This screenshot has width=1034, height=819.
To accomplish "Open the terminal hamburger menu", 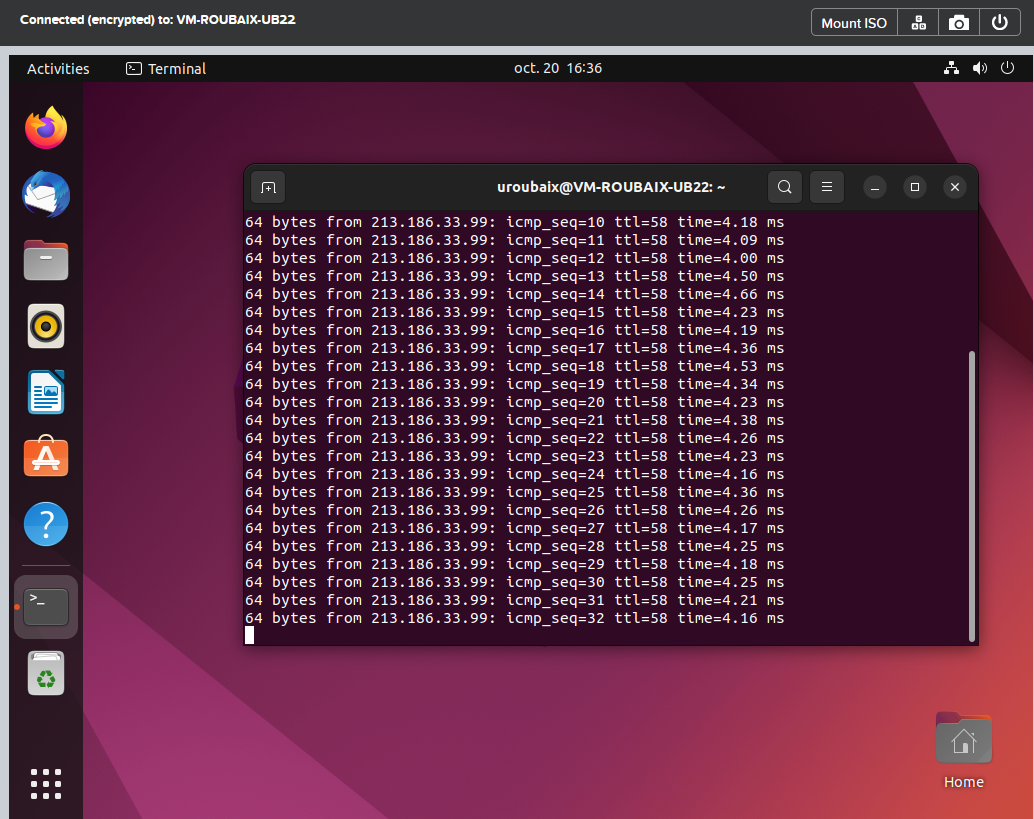I will pos(826,187).
